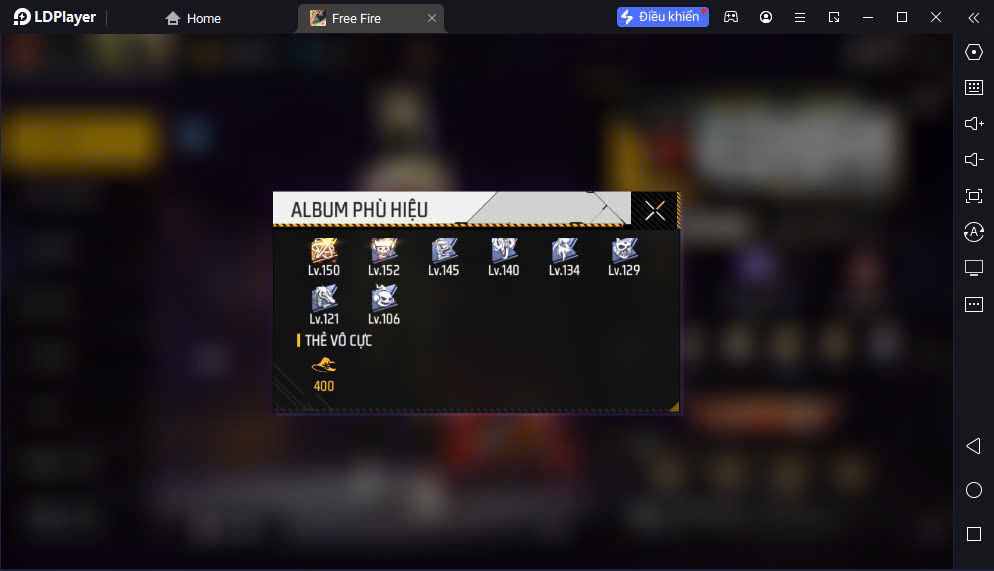
Task: Close the Album Phù Hiệu dialog
Action: 655,210
